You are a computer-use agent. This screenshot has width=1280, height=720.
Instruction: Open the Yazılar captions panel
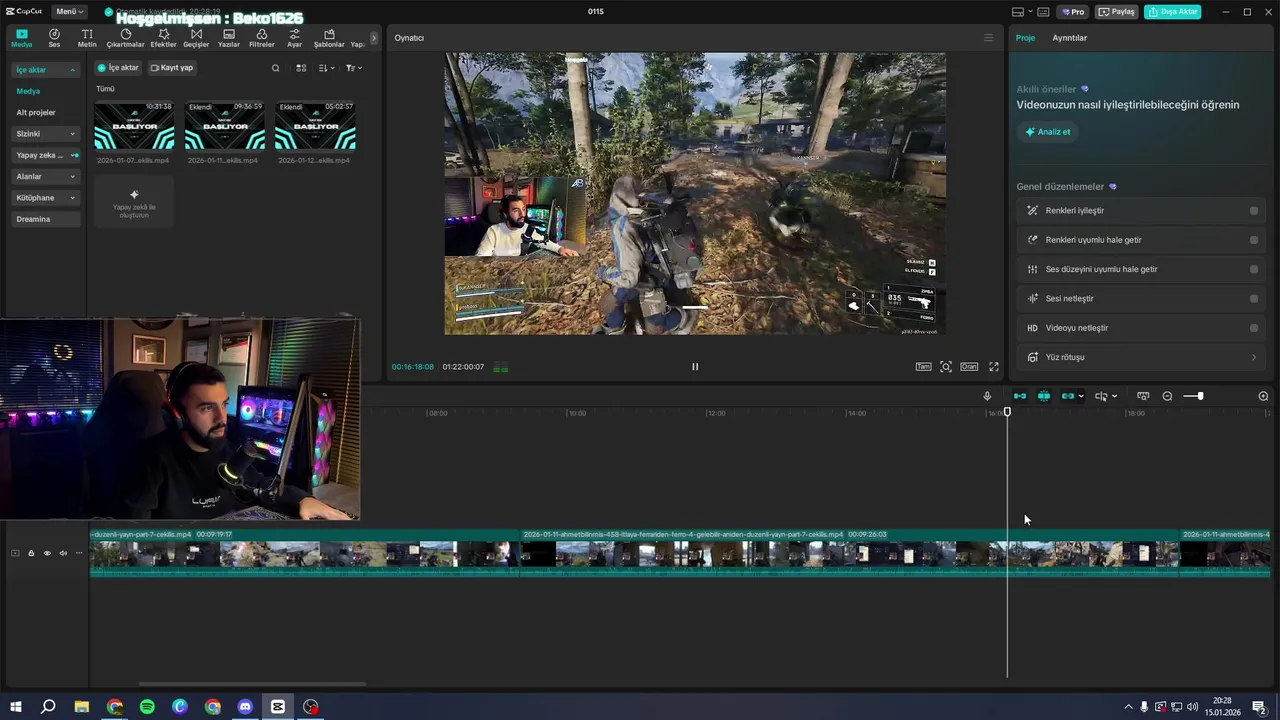click(x=229, y=38)
